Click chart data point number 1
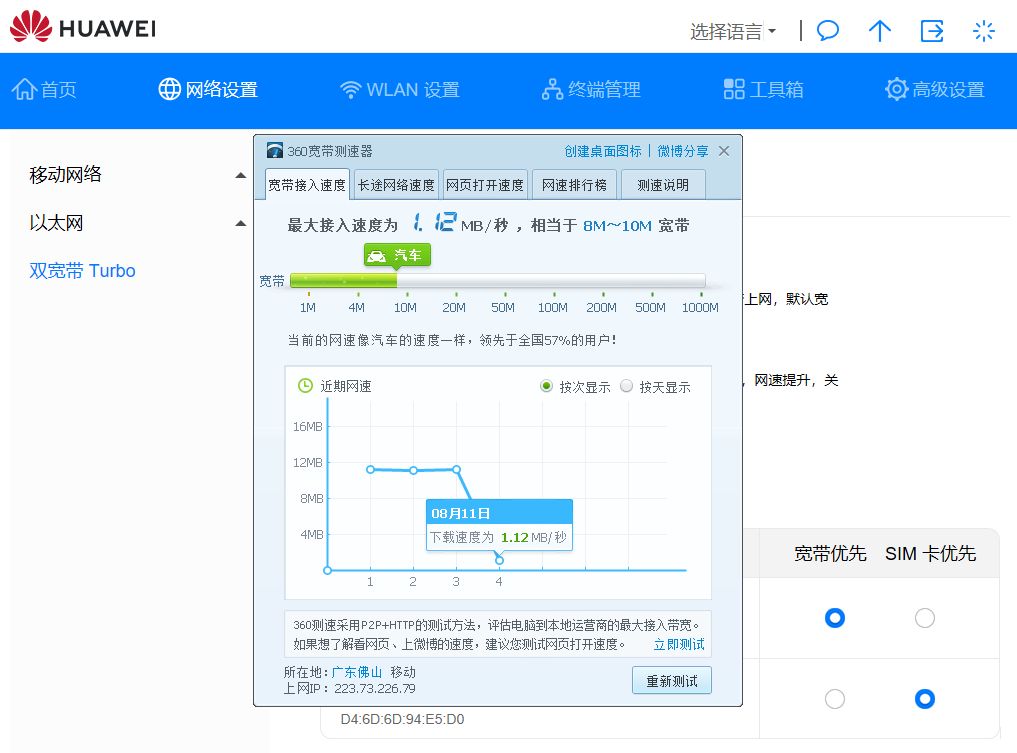This screenshot has width=1017, height=753. (370, 469)
